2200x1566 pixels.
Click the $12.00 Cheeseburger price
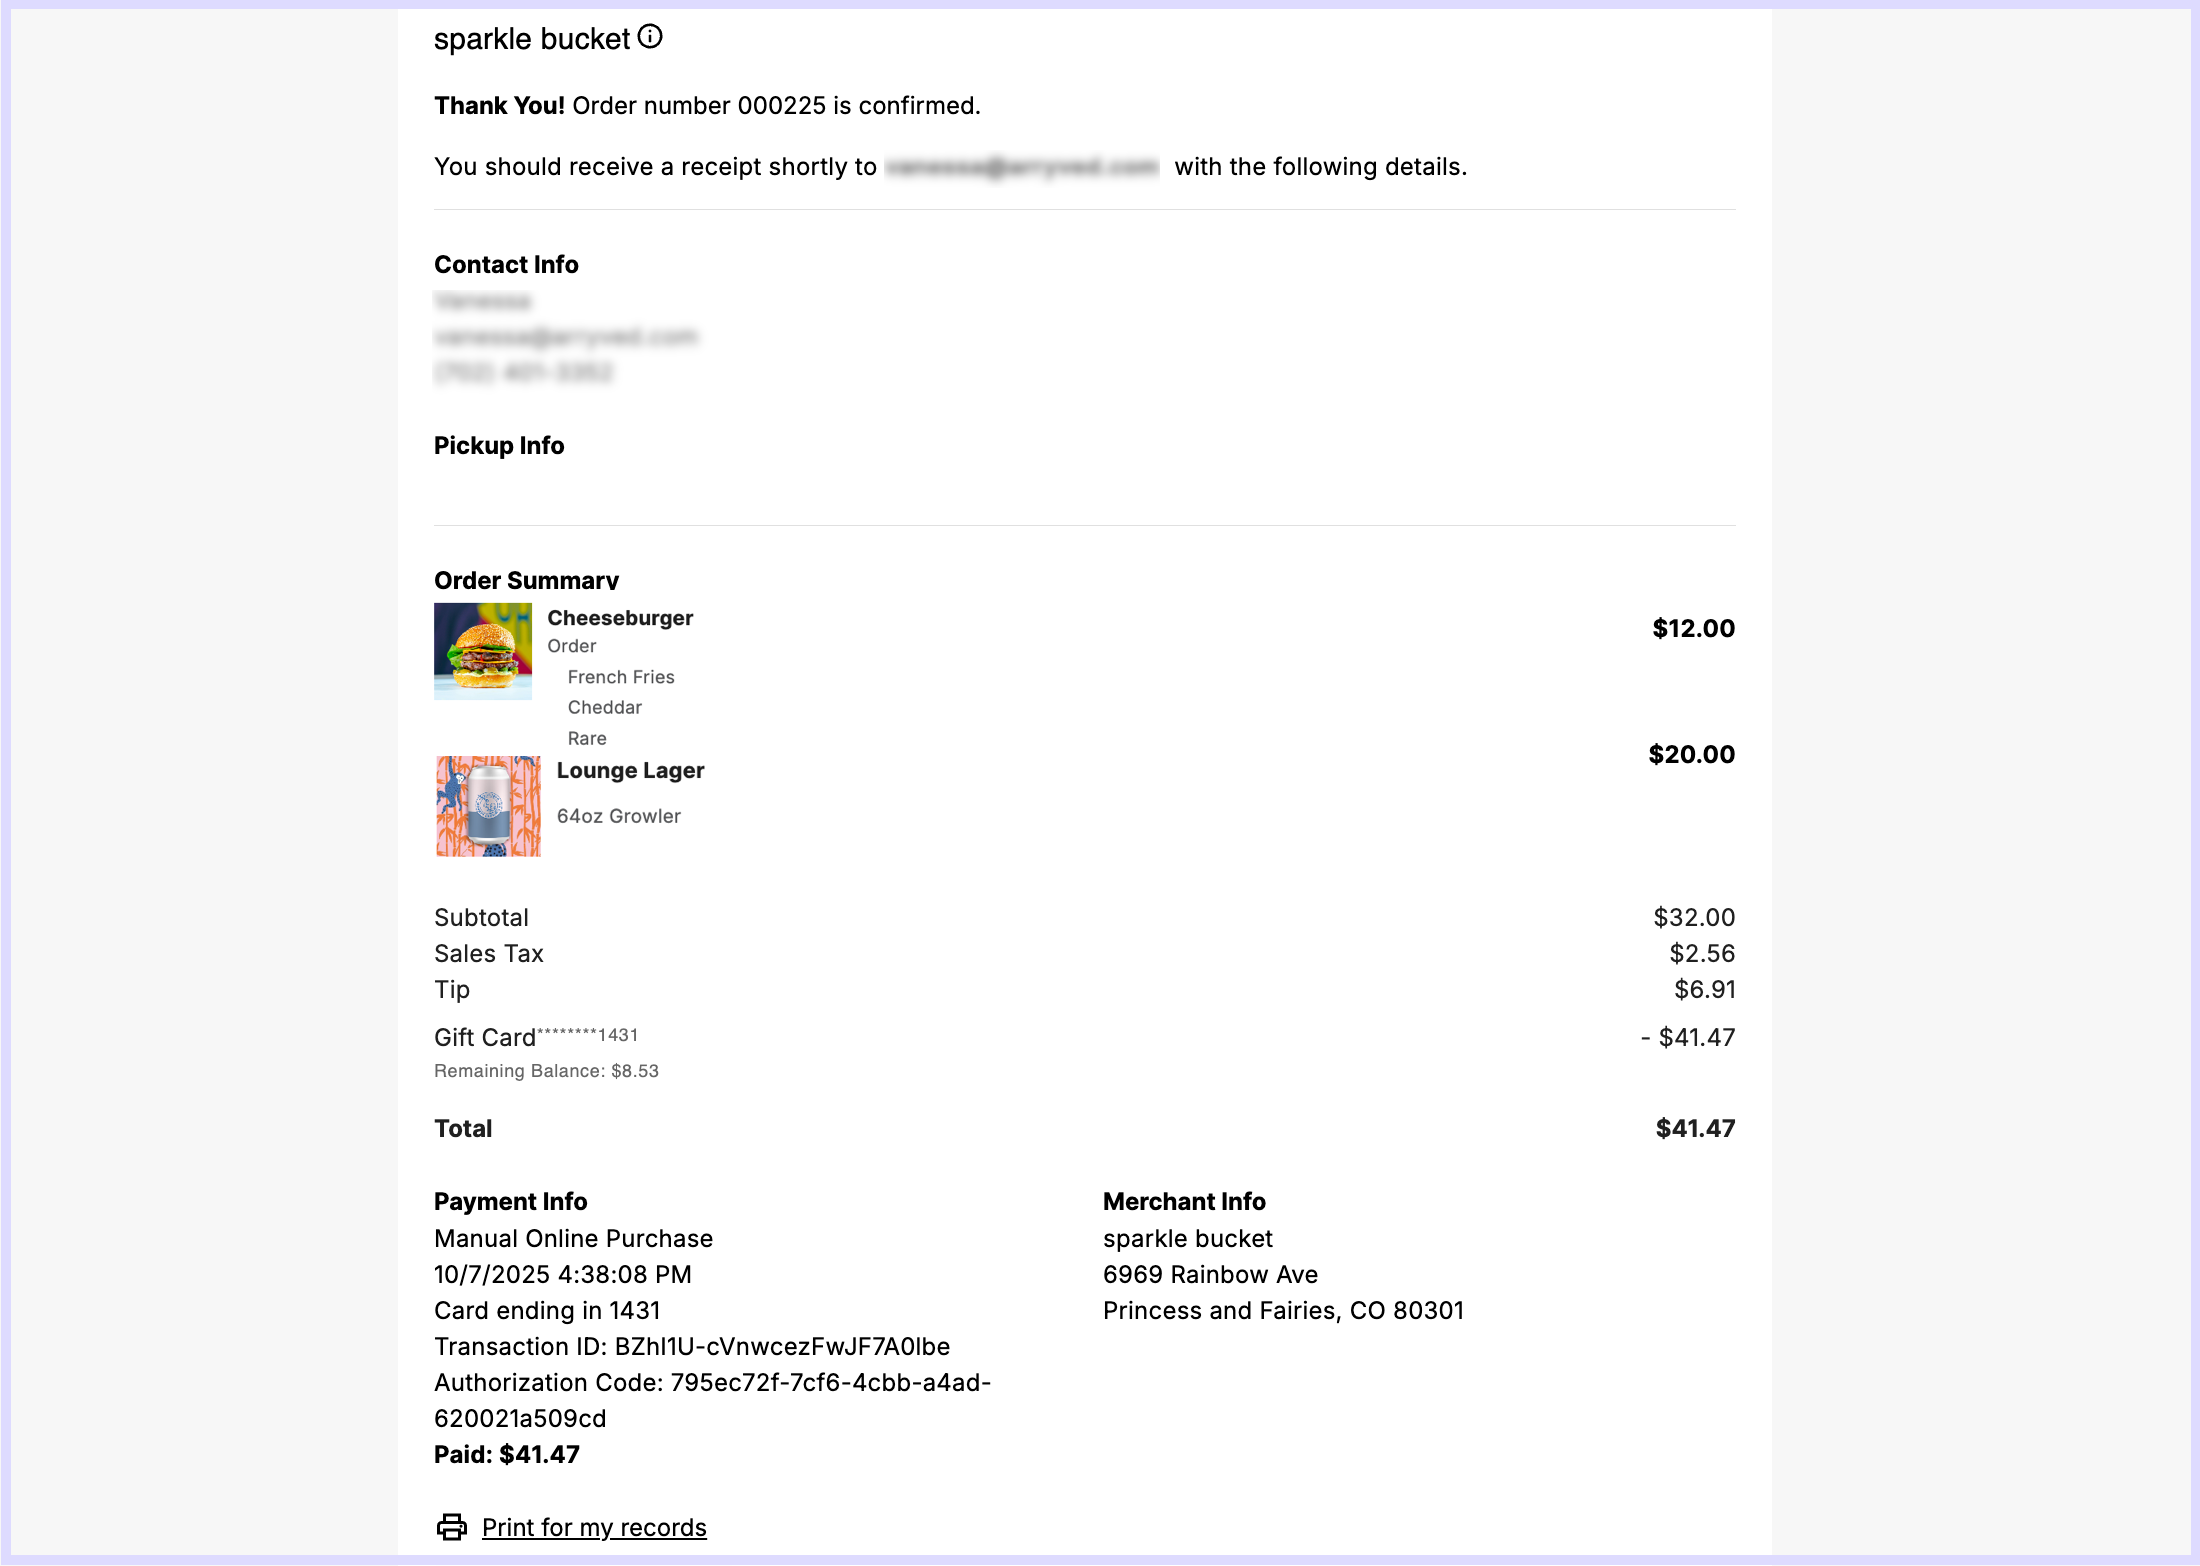coord(1693,629)
